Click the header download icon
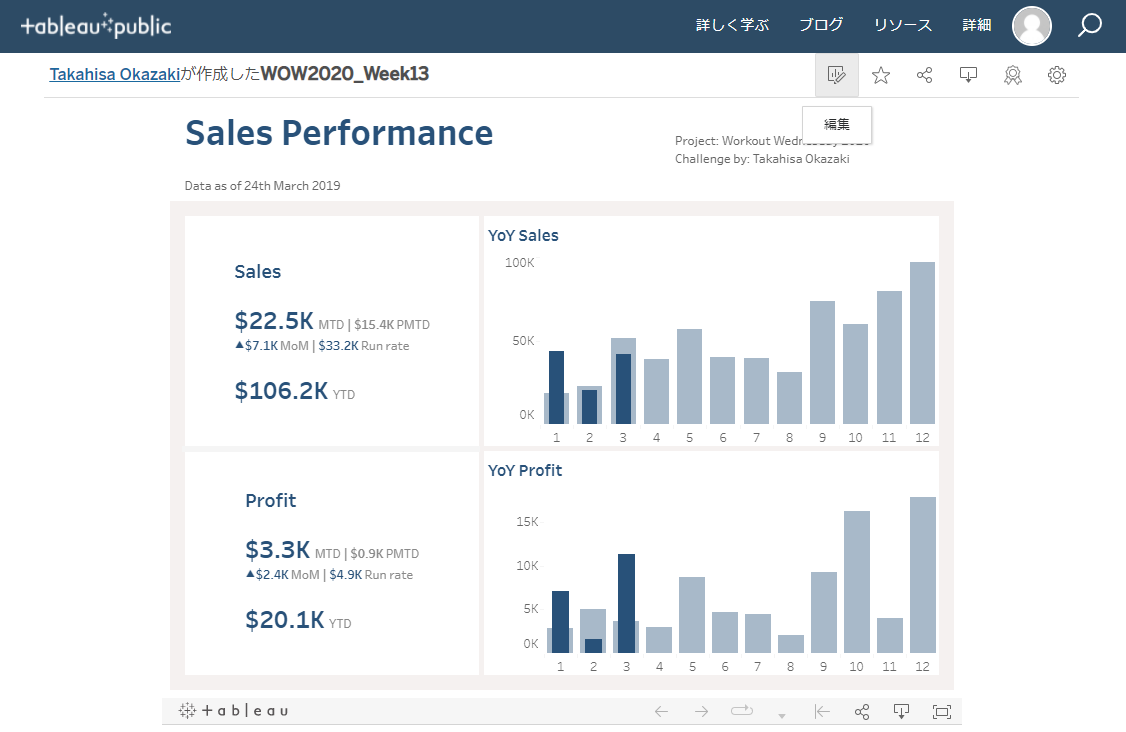 tap(969, 75)
